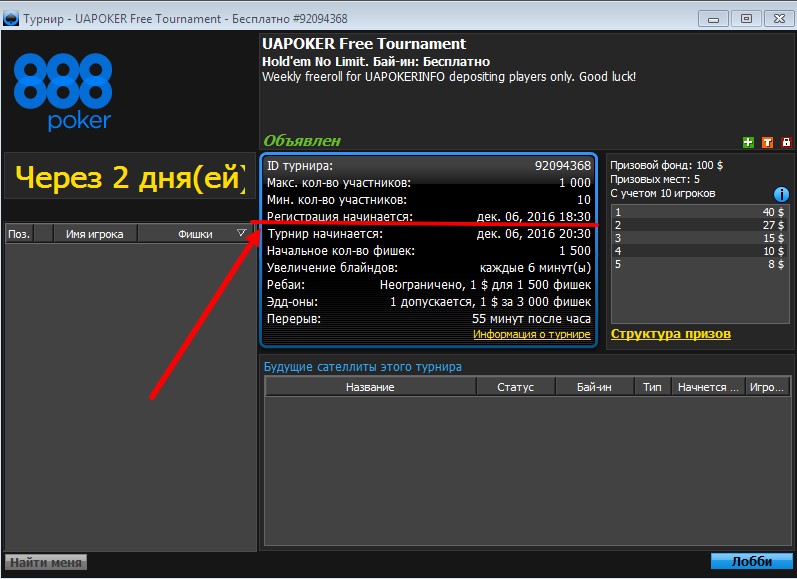Viewport: 797px width, 579px height.
Task: Click the Ребаи row
Action: tap(428, 285)
